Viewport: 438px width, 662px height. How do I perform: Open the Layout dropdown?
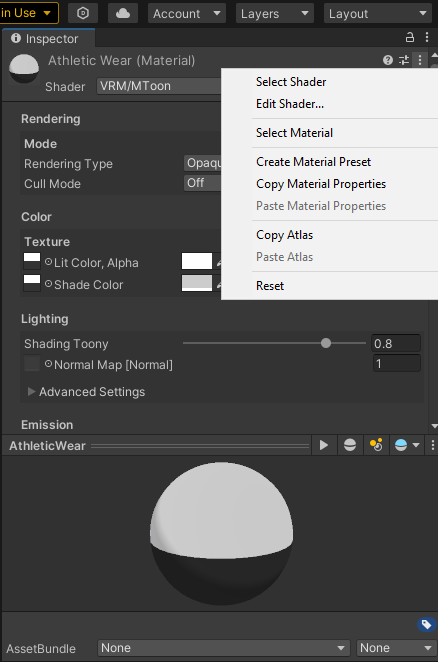pos(378,13)
